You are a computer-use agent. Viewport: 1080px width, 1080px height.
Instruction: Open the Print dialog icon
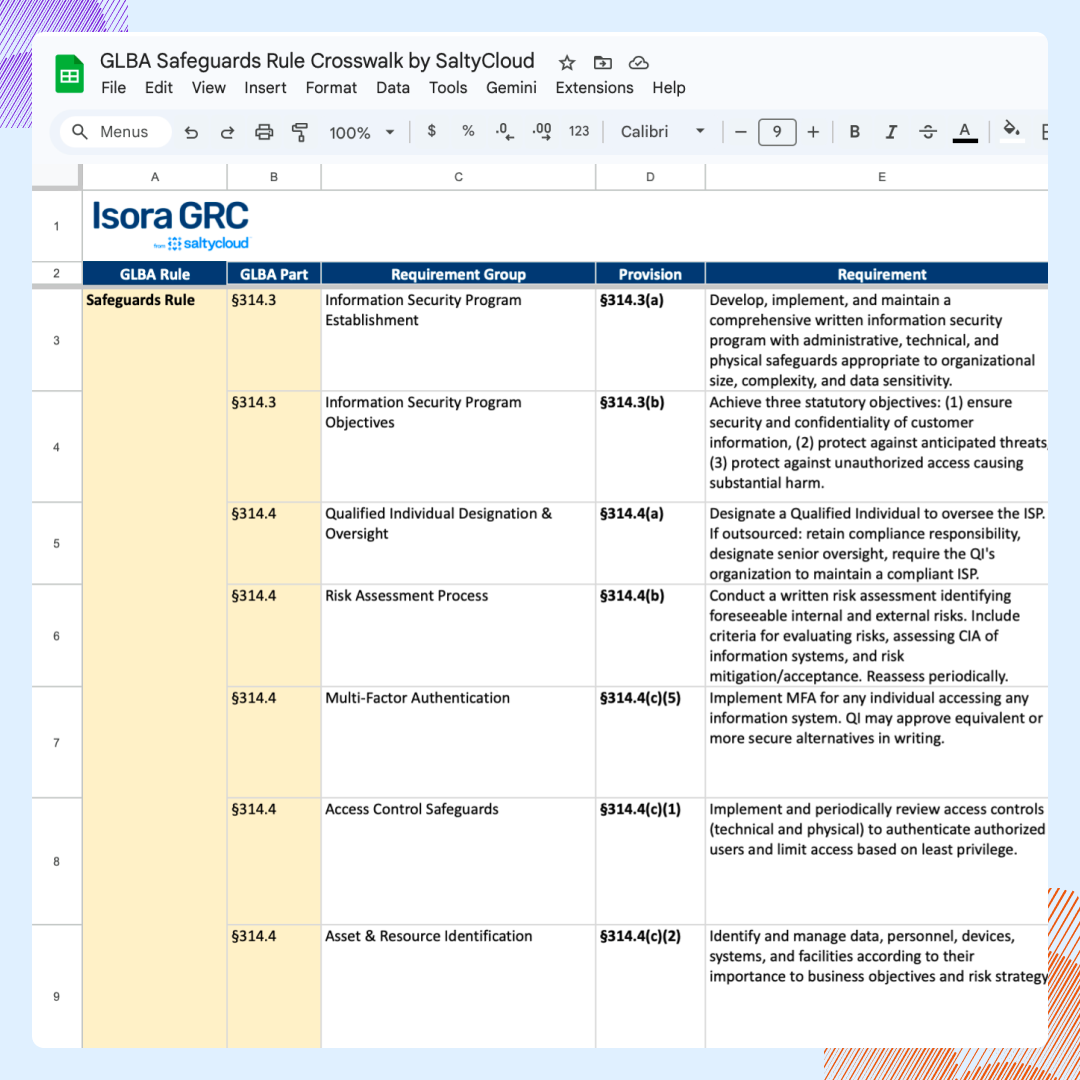pyautogui.click(x=263, y=131)
